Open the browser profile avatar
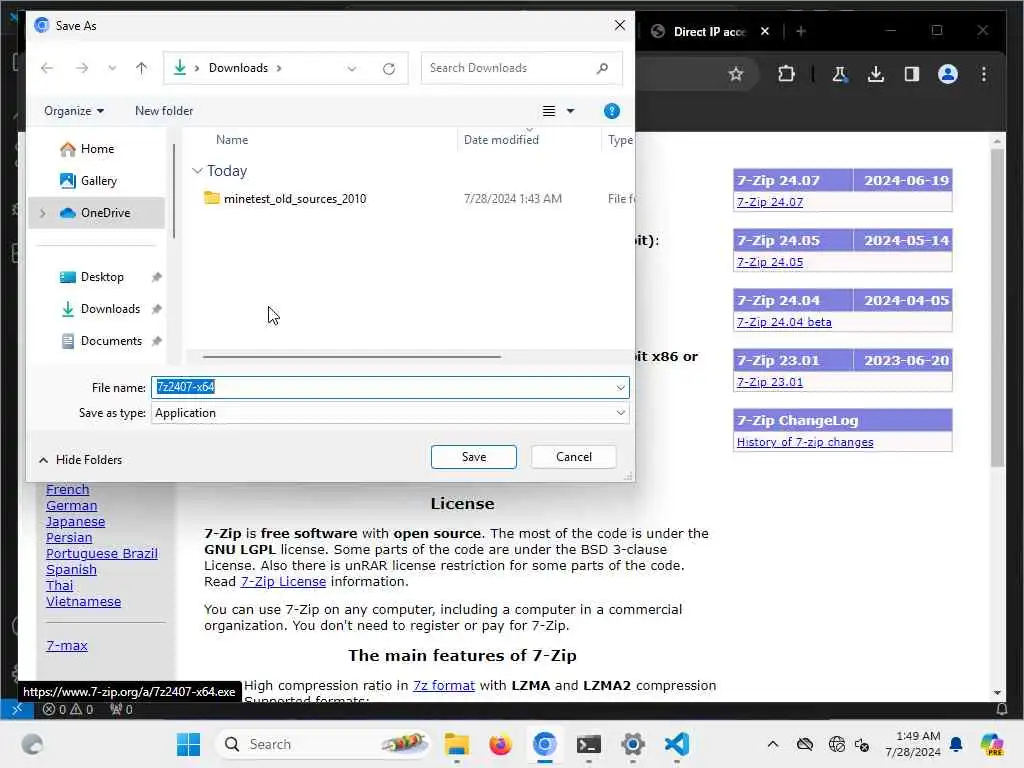This screenshot has width=1024, height=768. (x=948, y=74)
